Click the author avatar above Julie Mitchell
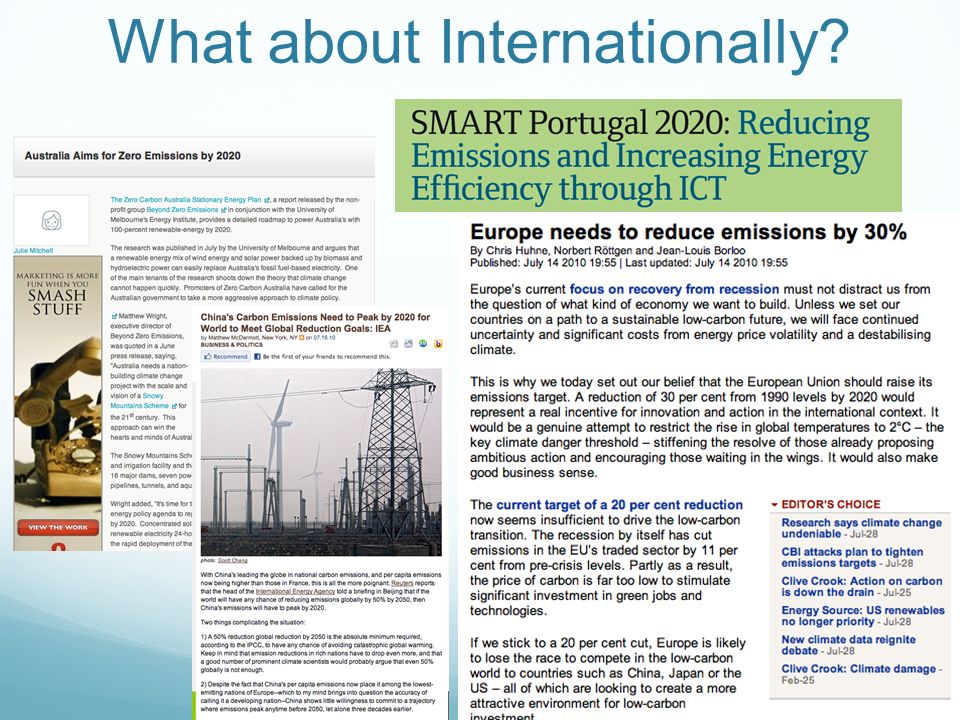Image resolution: width=960 pixels, height=720 pixels. [x=51, y=220]
